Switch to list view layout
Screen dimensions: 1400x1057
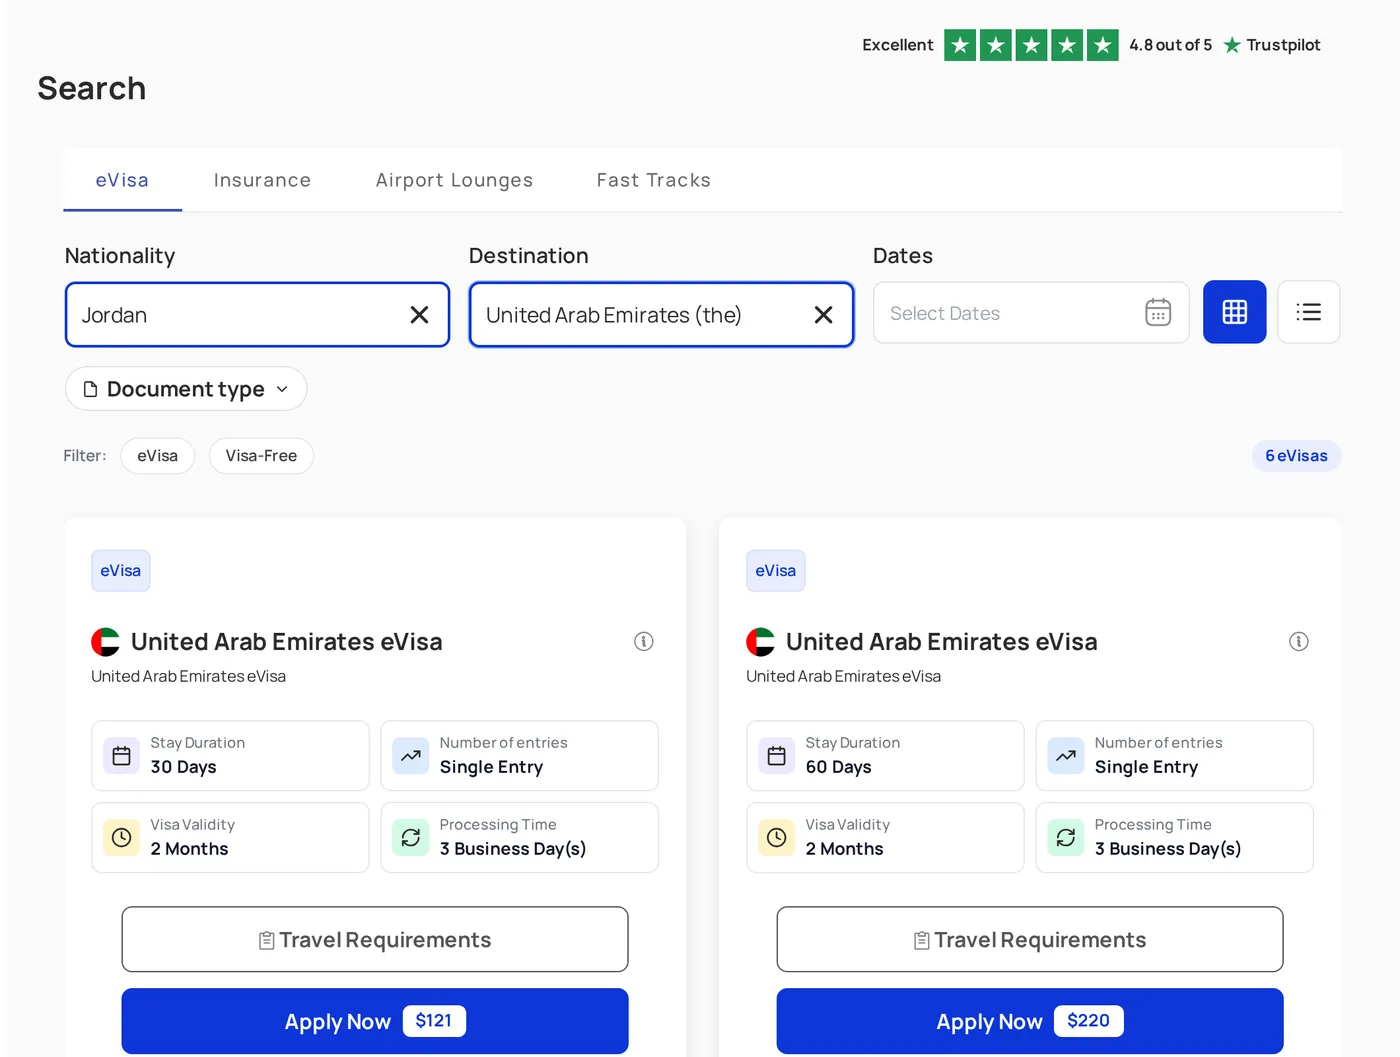pos(1308,312)
